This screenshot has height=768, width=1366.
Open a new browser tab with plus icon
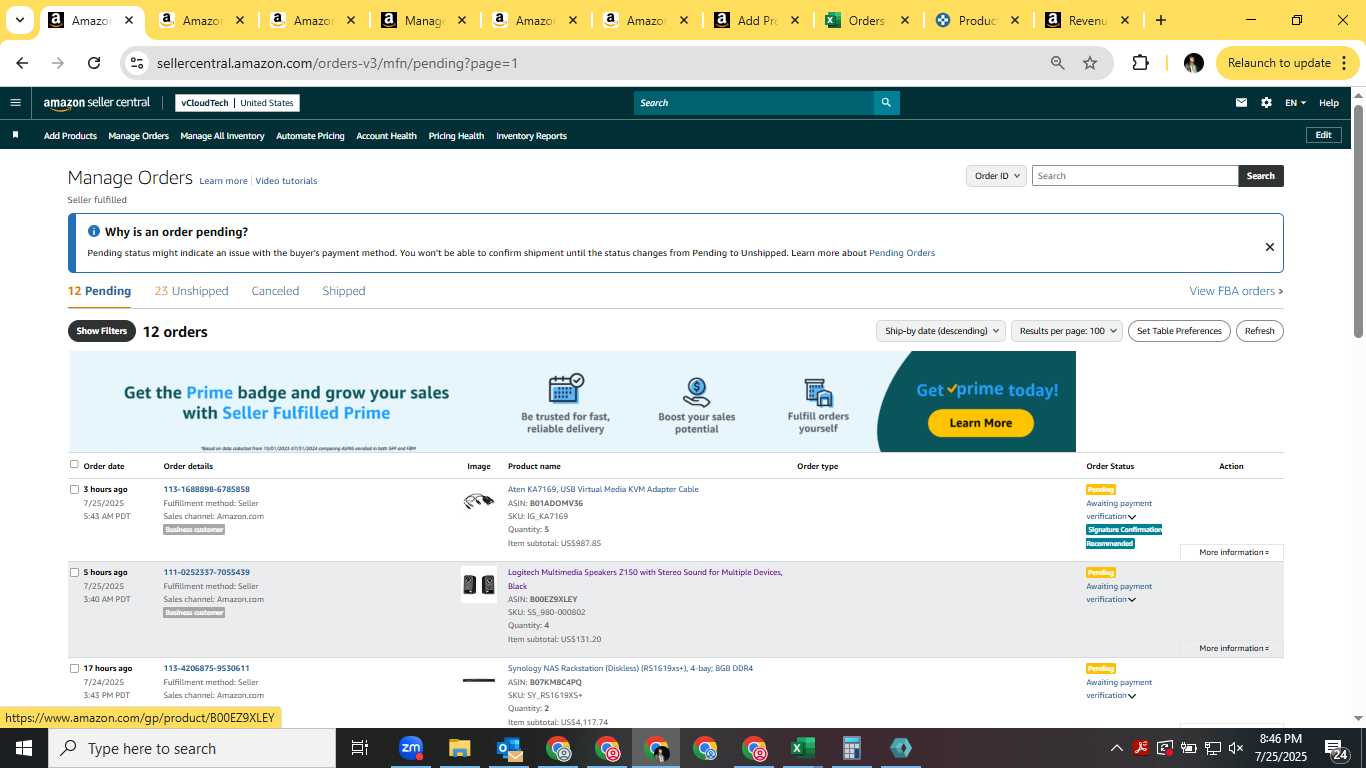1160,20
